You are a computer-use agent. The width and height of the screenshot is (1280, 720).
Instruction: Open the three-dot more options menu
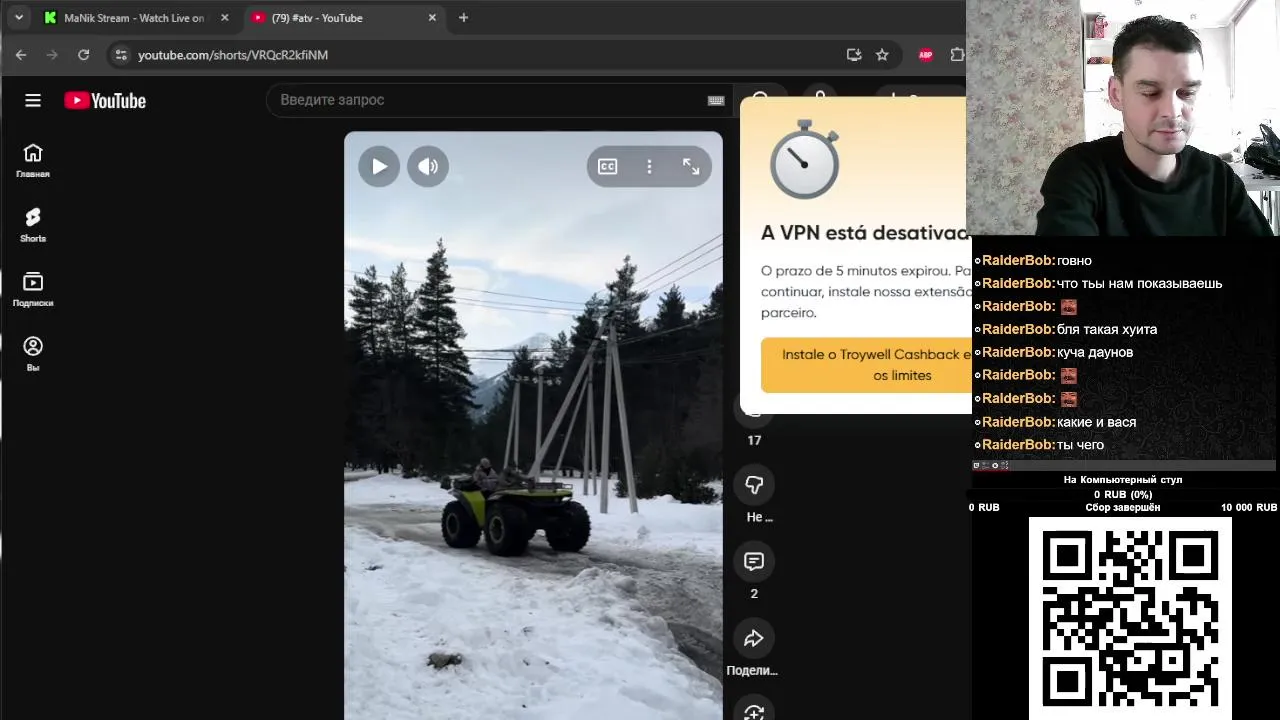tap(649, 167)
